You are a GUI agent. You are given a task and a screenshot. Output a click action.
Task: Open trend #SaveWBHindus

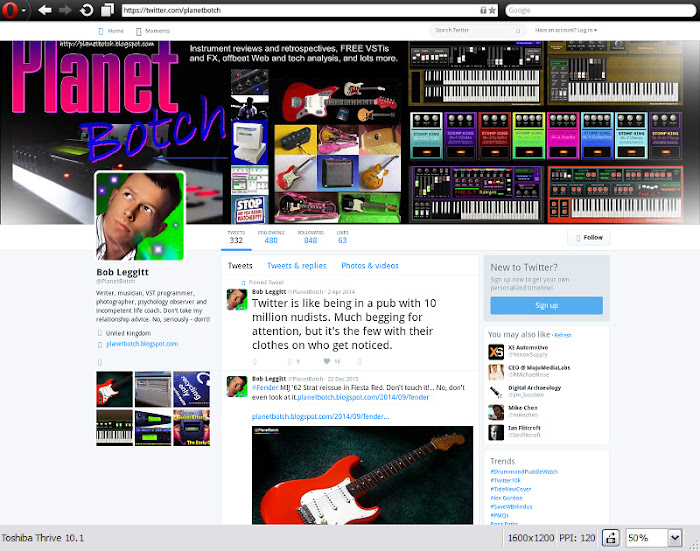click(511, 507)
